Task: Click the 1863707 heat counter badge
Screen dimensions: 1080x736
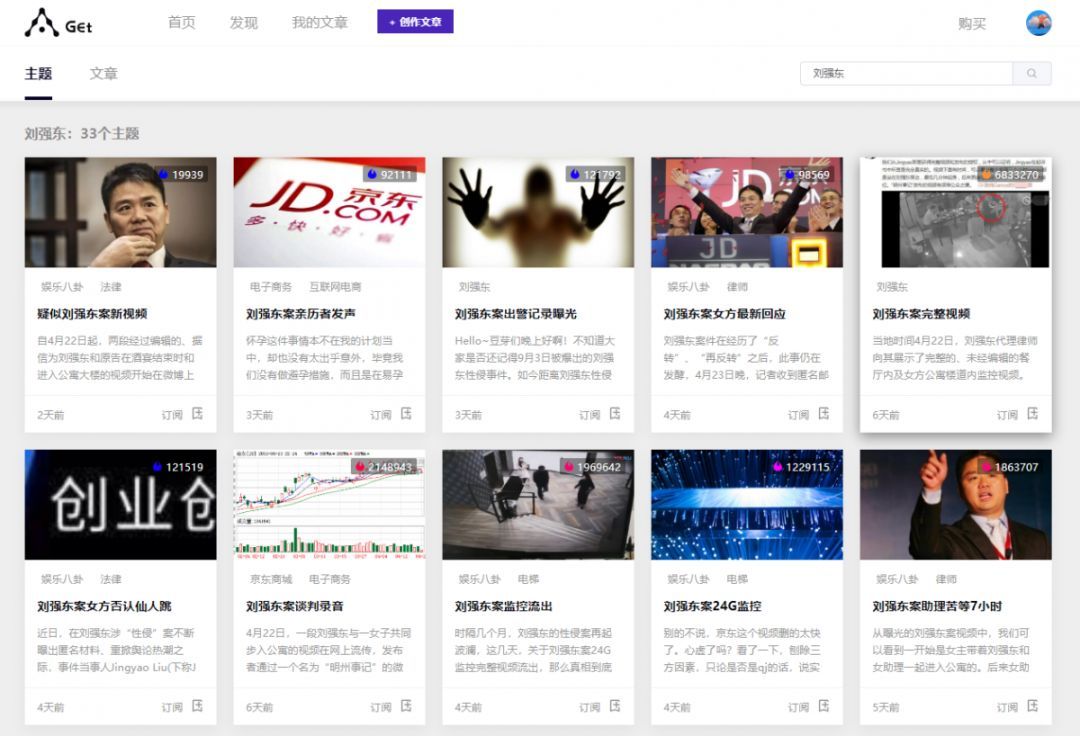Action: tap(1010, 467)
